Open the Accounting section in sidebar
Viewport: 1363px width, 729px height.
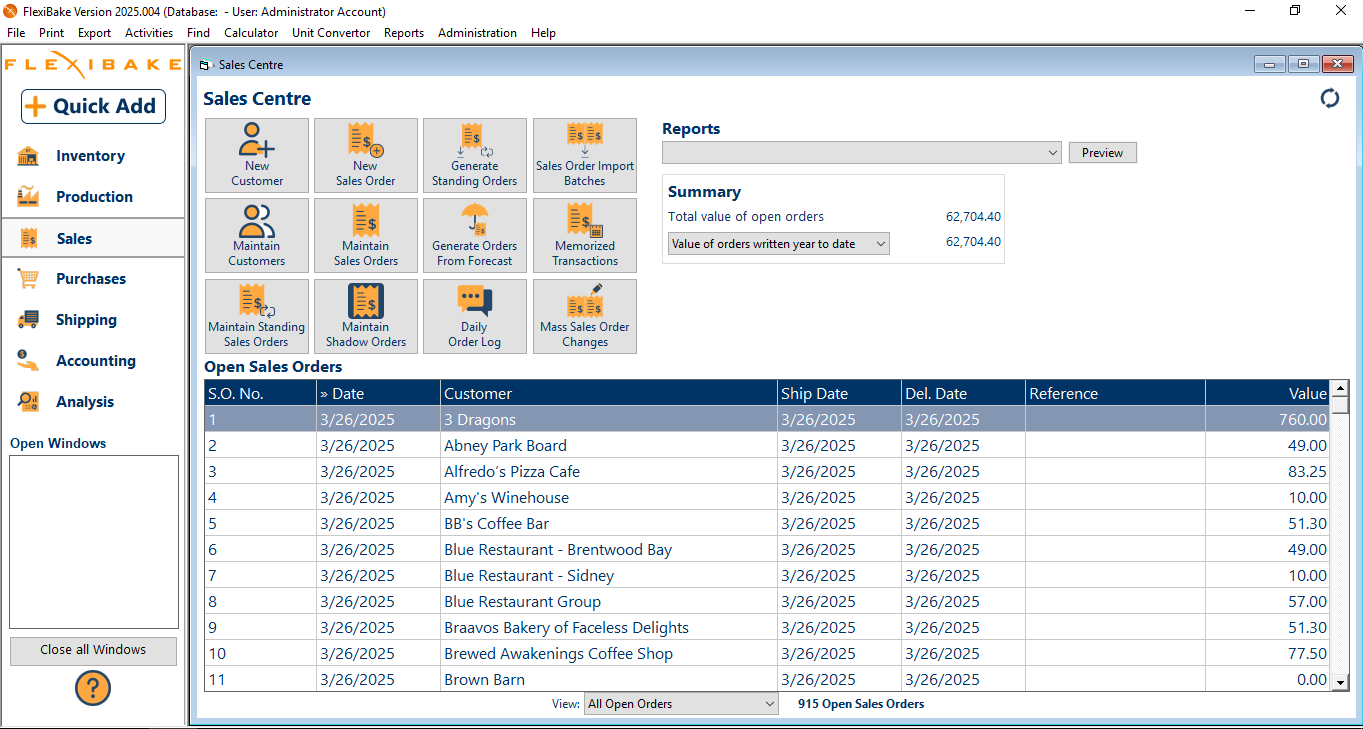(92, 361)
